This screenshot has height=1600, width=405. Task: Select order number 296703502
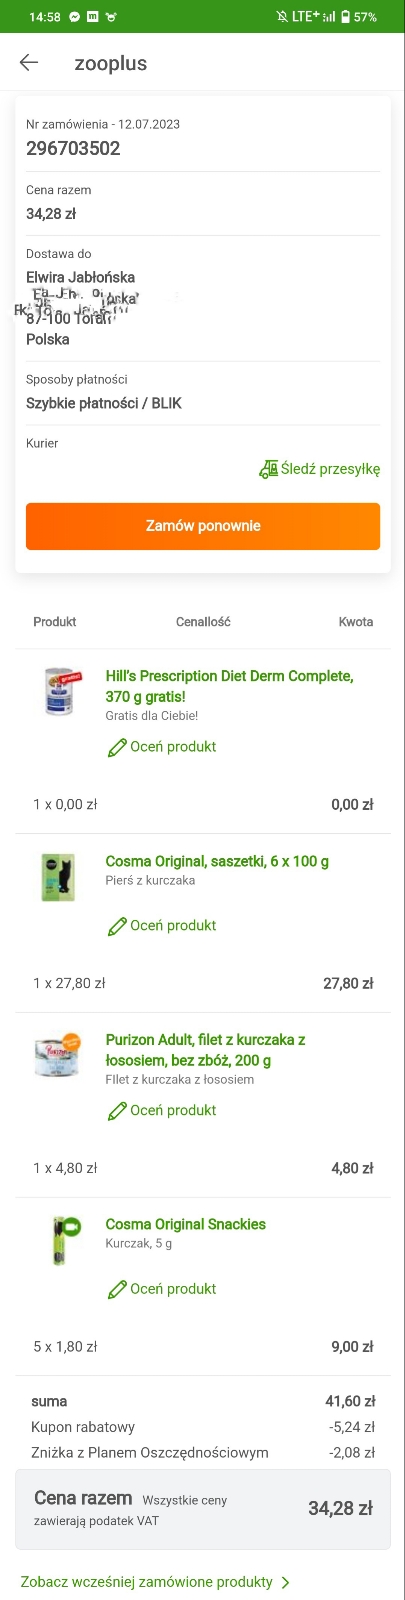point(73,148)
